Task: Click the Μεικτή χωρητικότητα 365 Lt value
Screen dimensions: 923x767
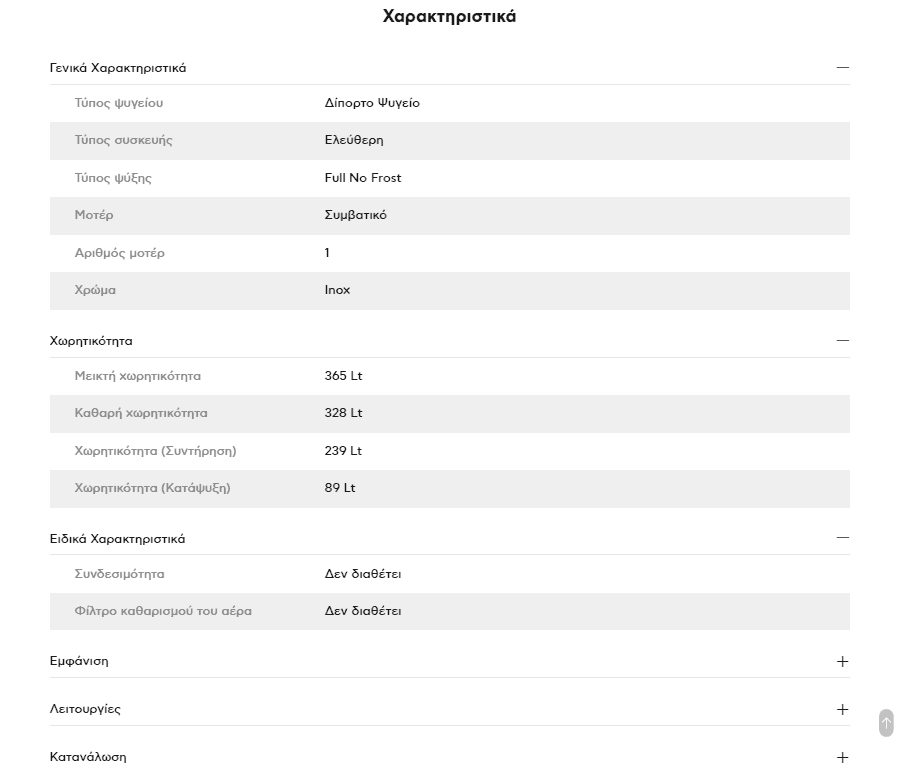Action: (343, 376)
